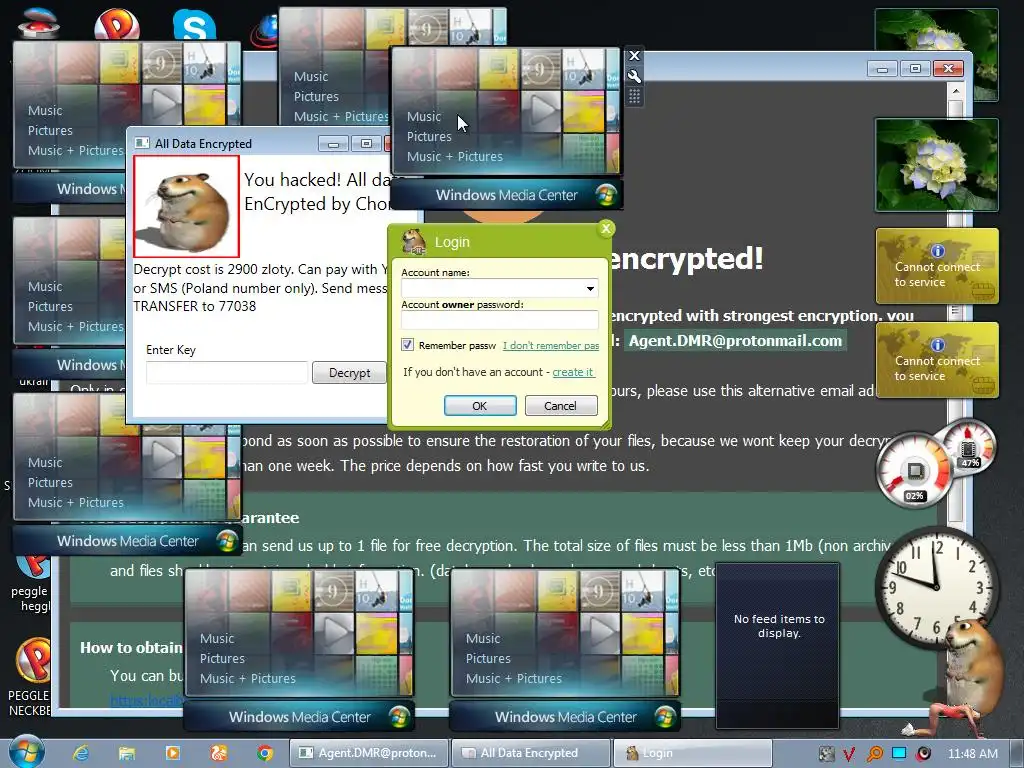Open the red button desktop shortcut
This screenshot has width=1024, height=768.
38,22
